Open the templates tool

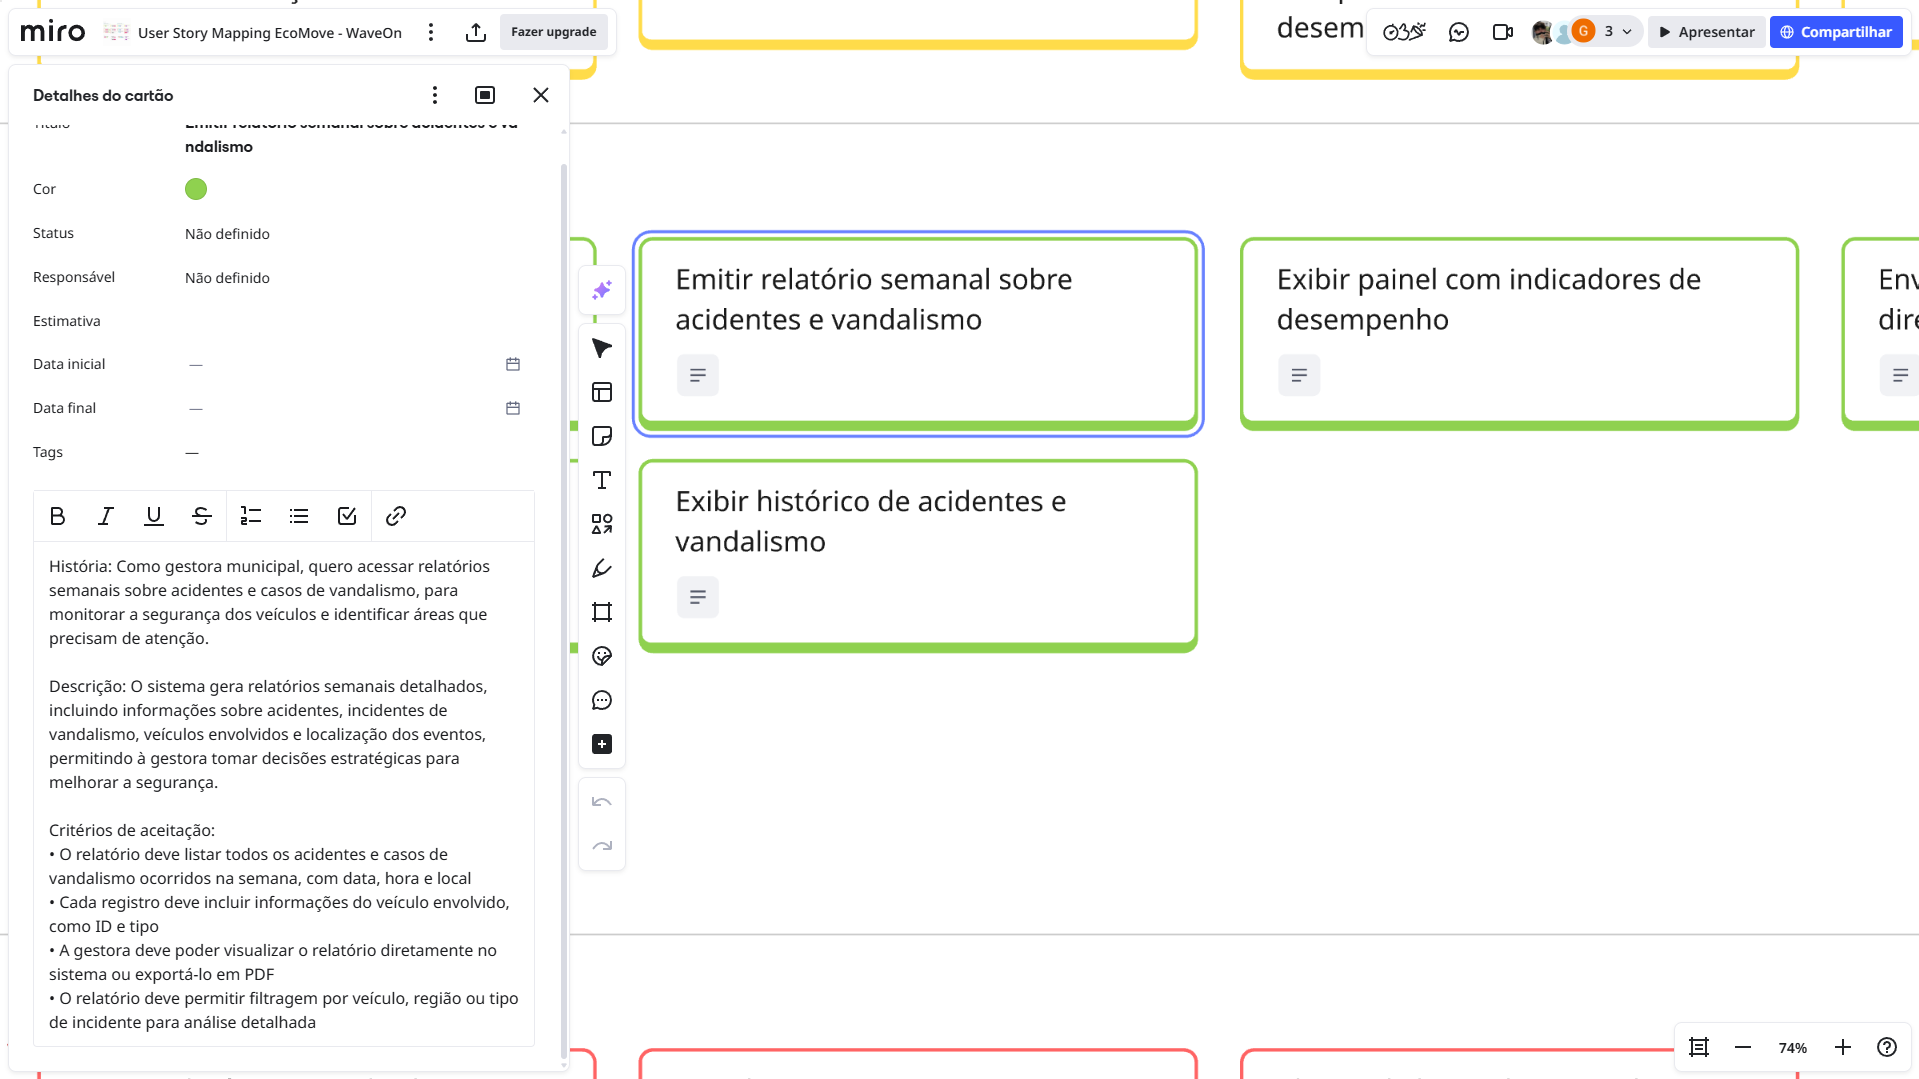point(602,392)
